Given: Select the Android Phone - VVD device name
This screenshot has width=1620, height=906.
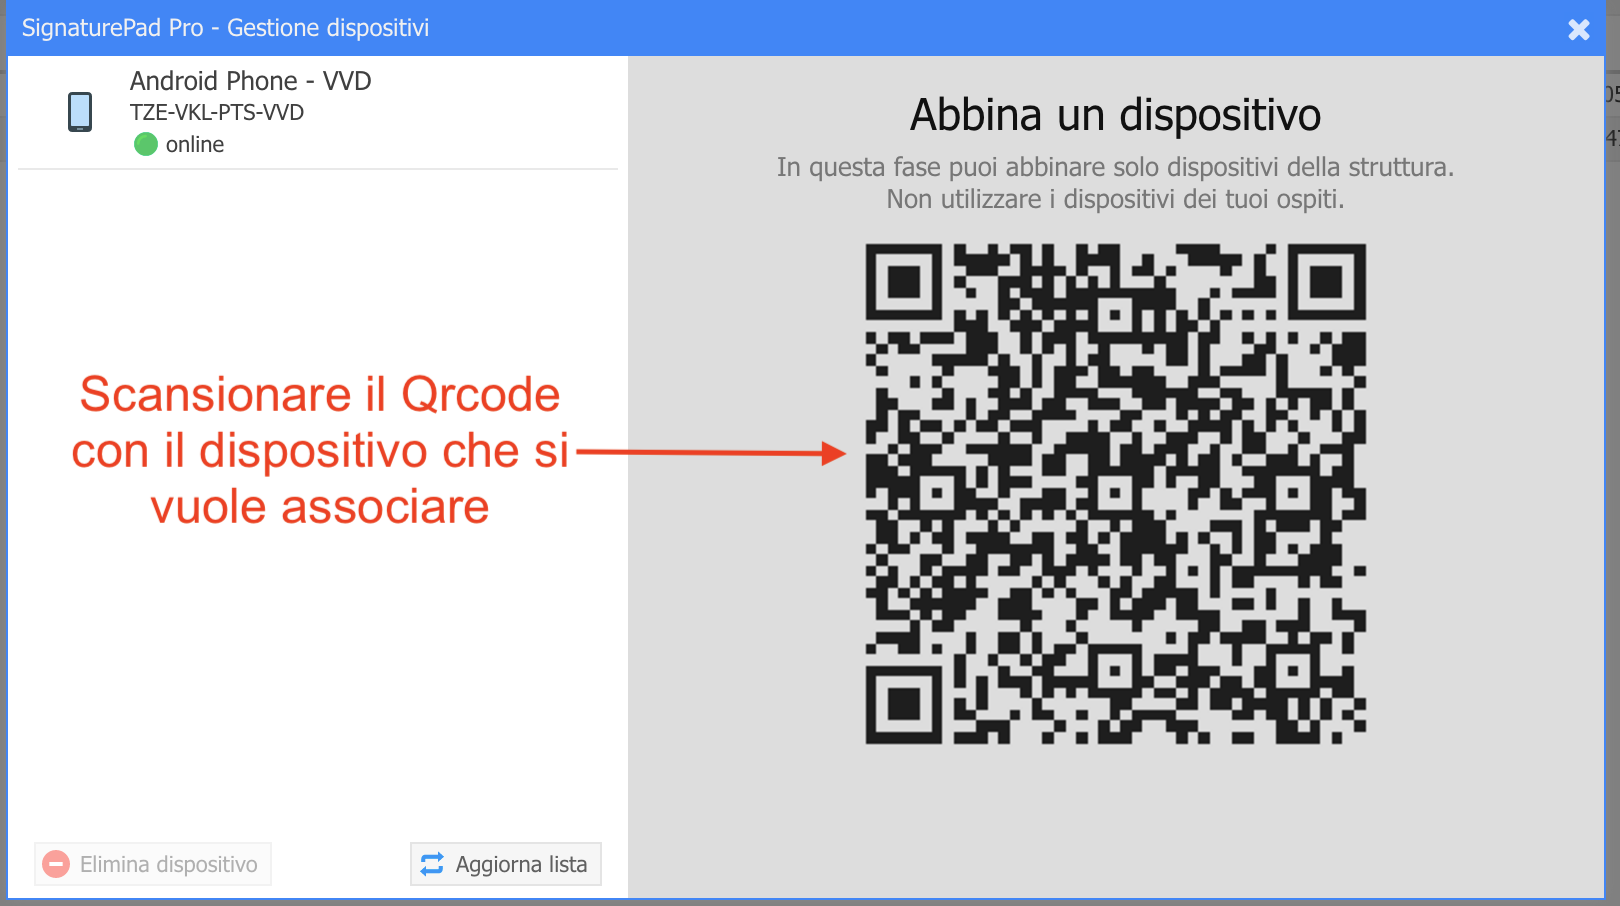Looking at the screenshot, I should [x=251, y=81].
